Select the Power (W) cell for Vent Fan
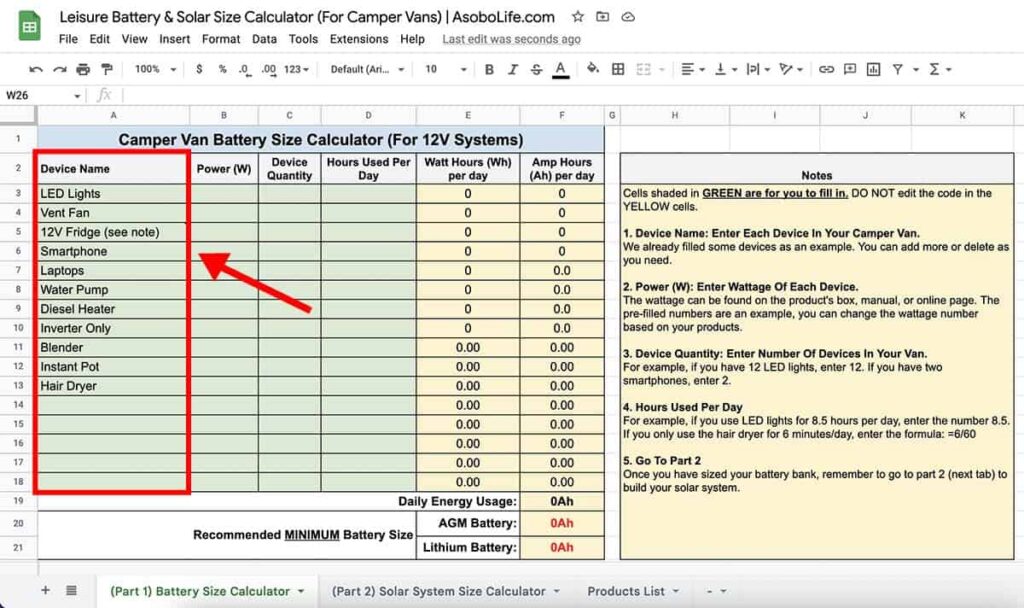This screenshot has width=1024, height=608. 224,213
